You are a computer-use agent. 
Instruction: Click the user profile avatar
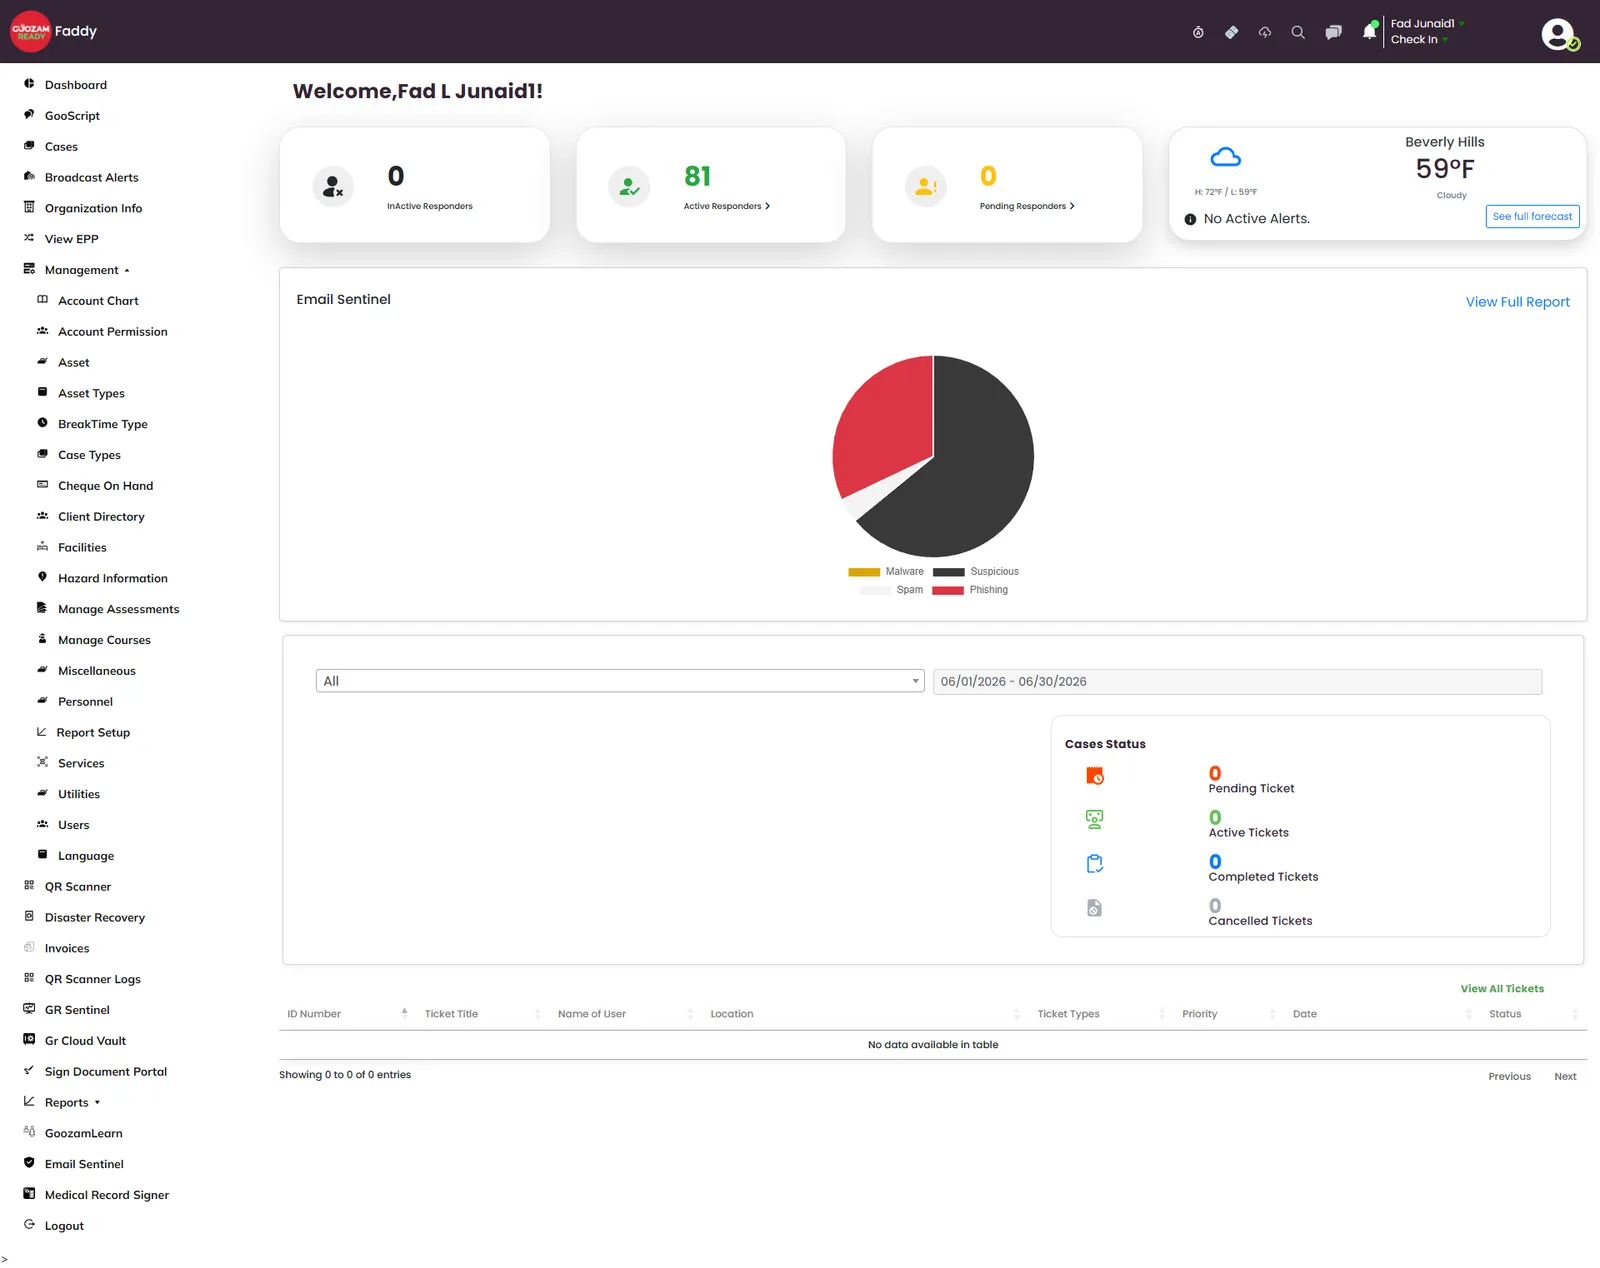pos(1558,34)
